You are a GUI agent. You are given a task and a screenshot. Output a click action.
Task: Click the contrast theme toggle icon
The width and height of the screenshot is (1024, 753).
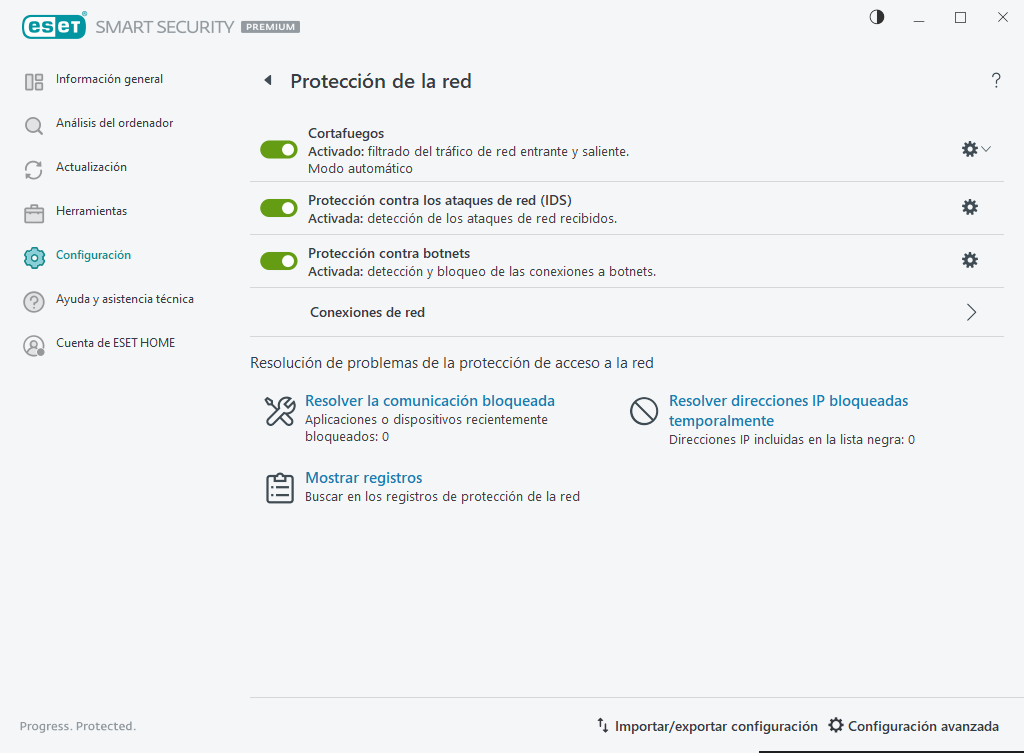tap(877, 17)
